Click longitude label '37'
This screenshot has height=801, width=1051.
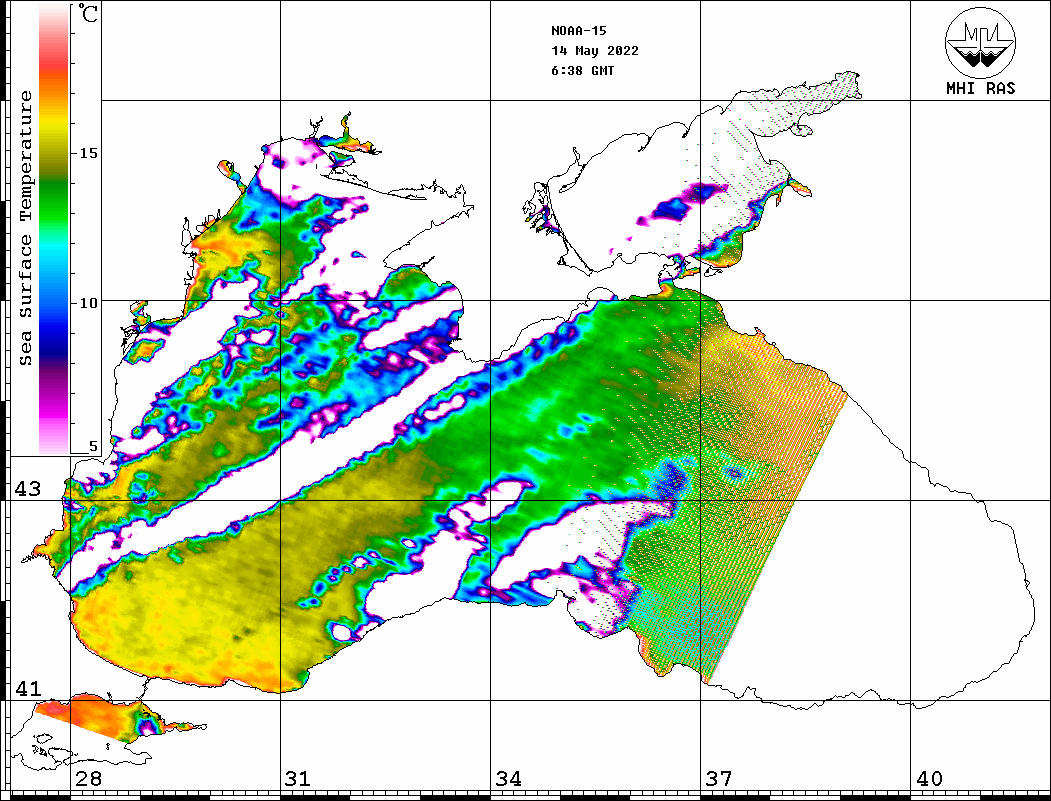pyautogui.click(x=719, y=779)
